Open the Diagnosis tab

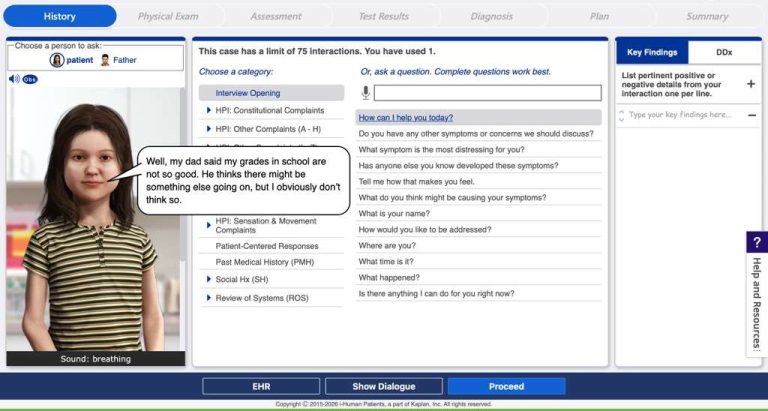tap(491, 16)
